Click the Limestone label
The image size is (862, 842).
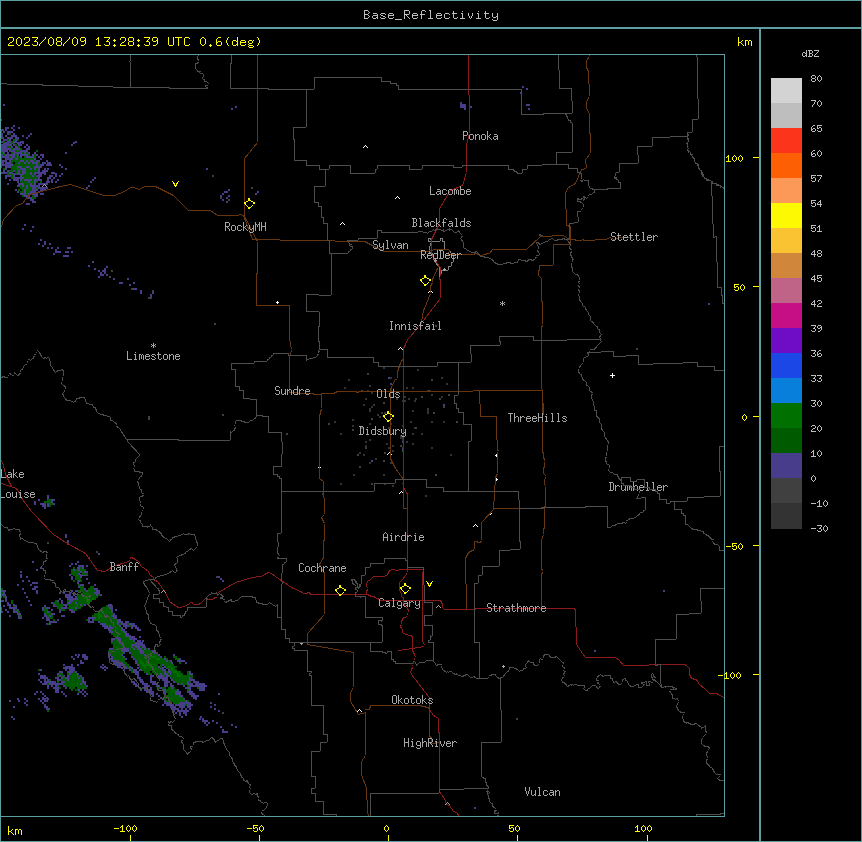(x=153, y=356)
